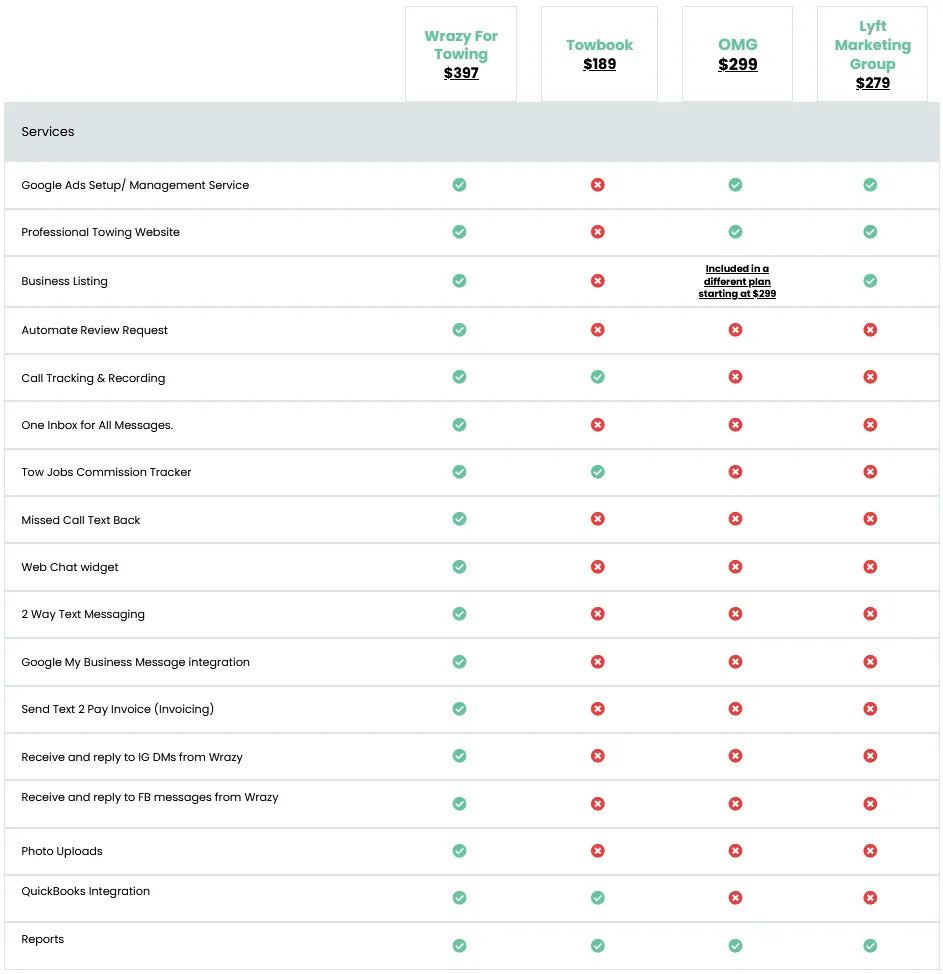Click Lyft Marketing red X for FB messages row
This screenshot has width=943, height=974.
click(870, 804)
